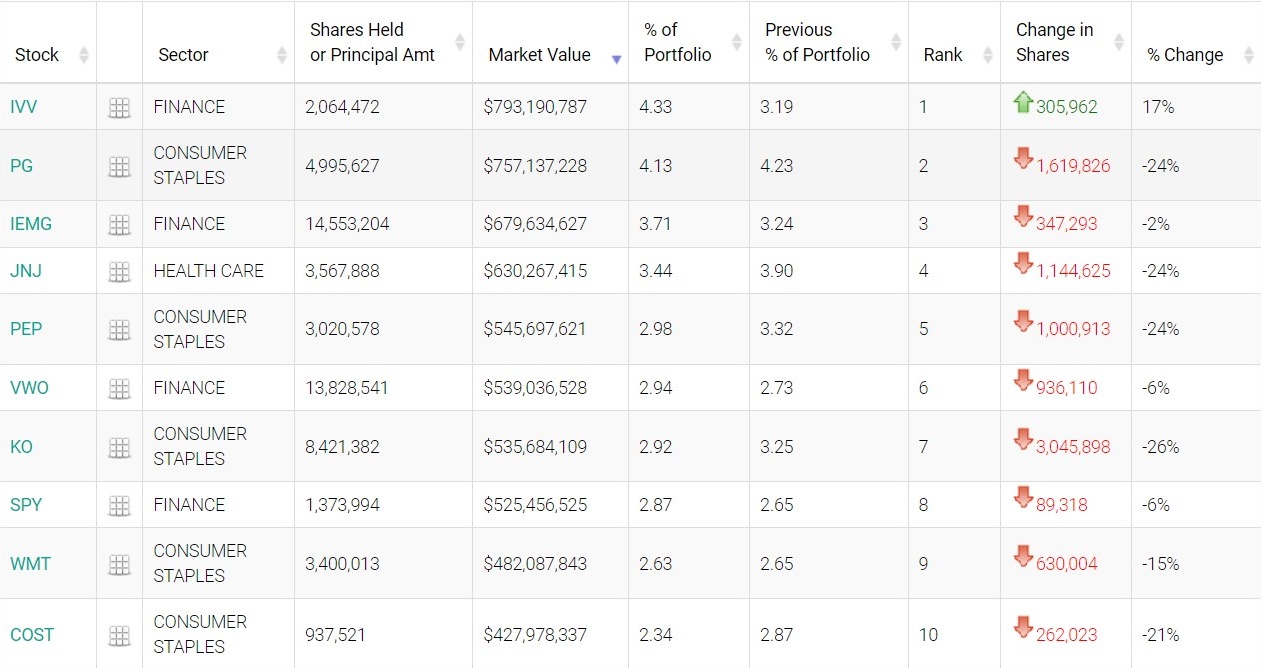The width and height of the screenshot is (1261, 668).
Task: Sort by Stock column header
Action: (37, 55)
